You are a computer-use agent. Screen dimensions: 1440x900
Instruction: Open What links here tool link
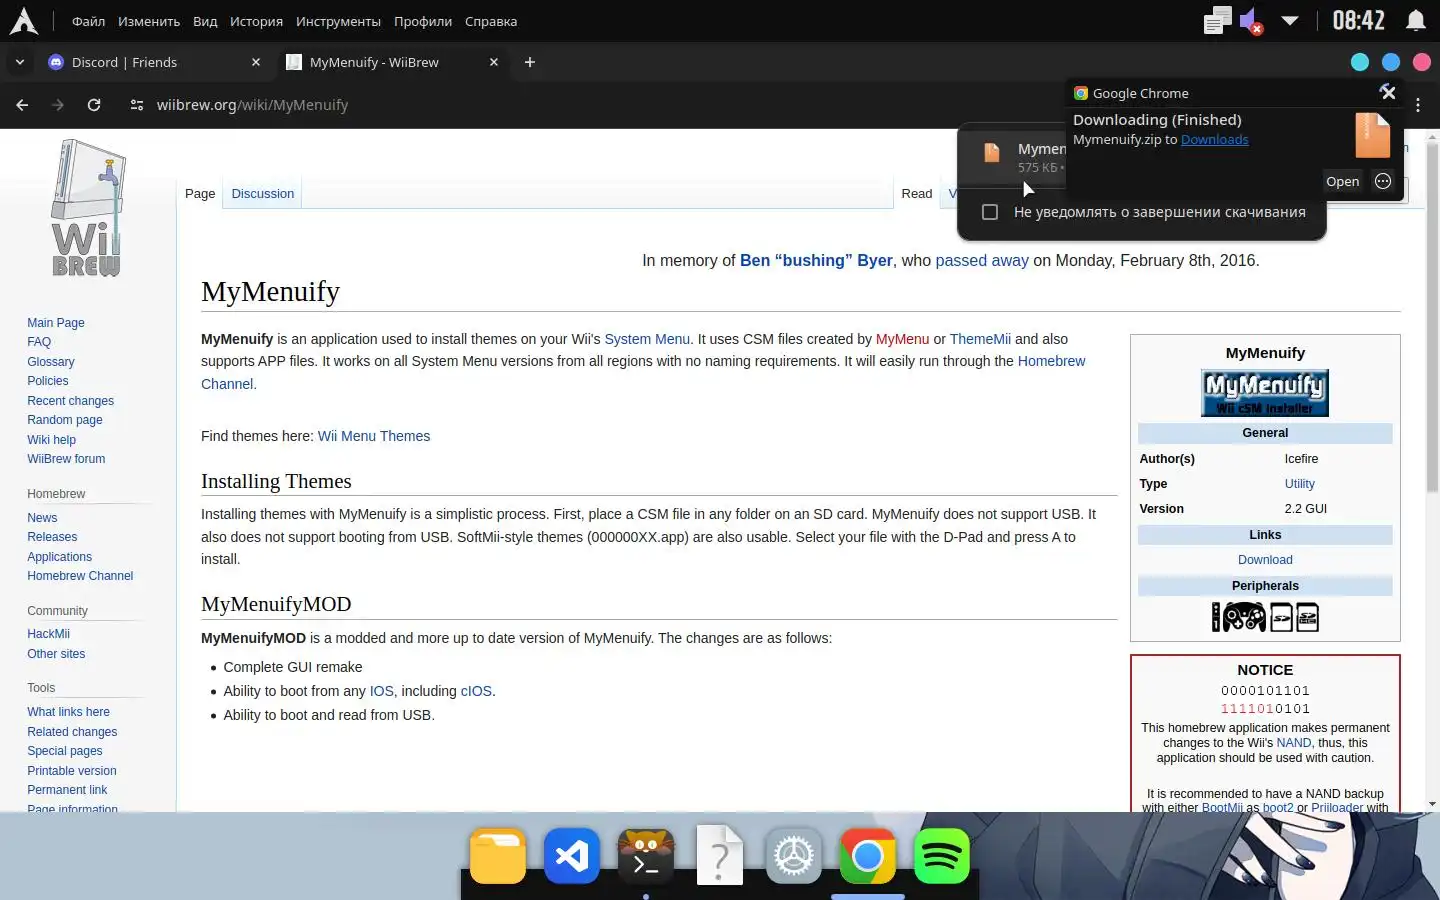(x=68, y=712)
